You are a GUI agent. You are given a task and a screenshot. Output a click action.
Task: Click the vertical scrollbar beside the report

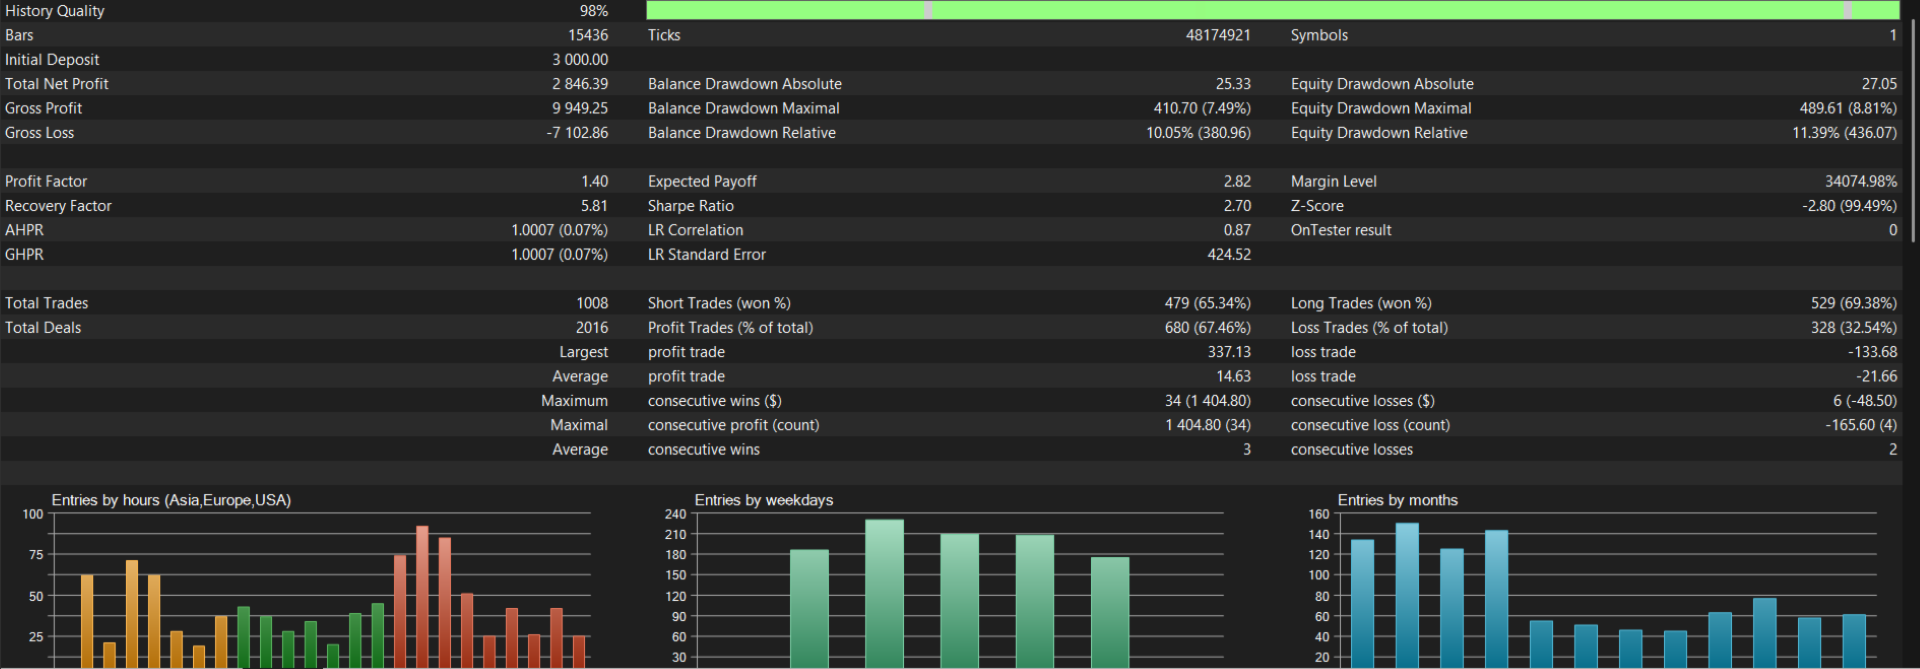[1913, 130]
